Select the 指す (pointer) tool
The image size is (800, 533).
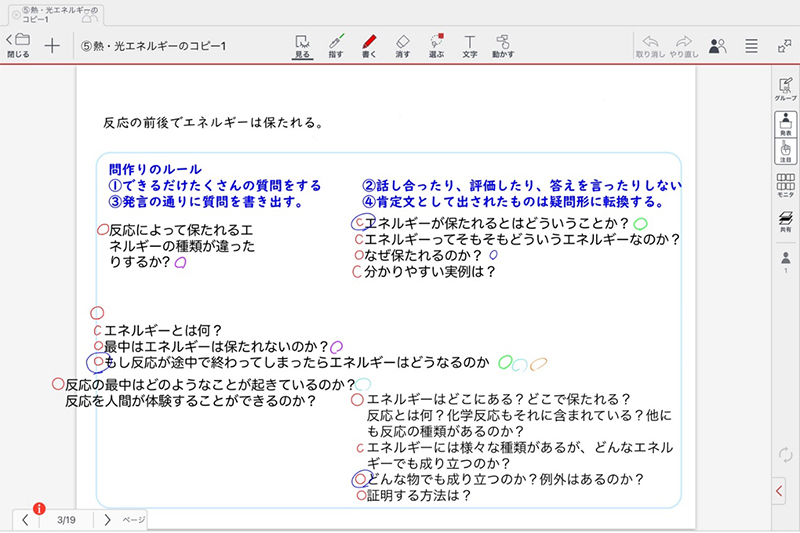(x=335, y=46)
